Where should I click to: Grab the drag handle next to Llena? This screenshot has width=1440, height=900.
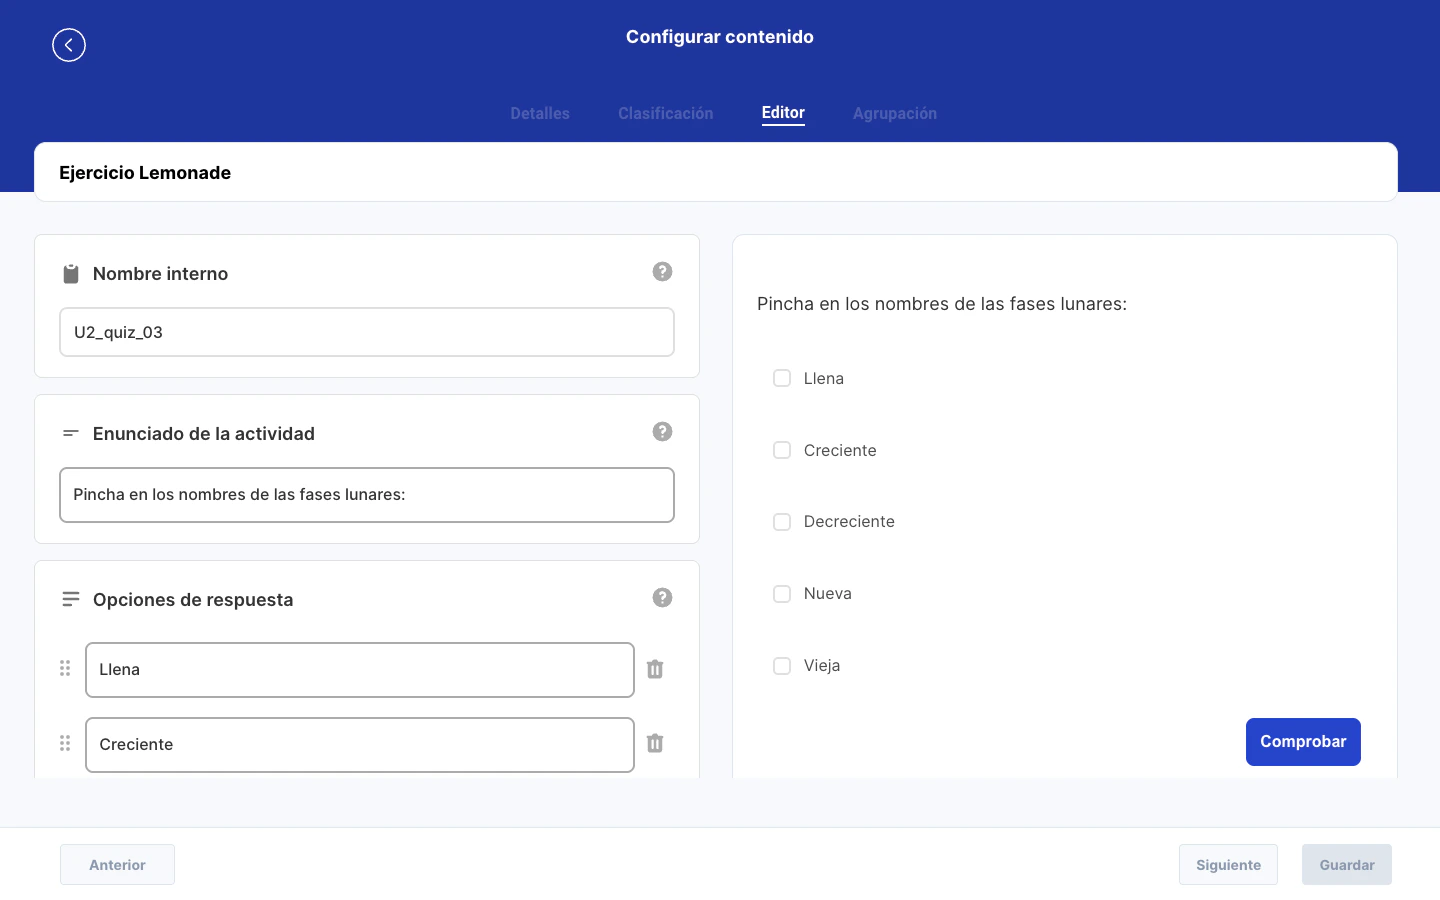click(65, 668)
